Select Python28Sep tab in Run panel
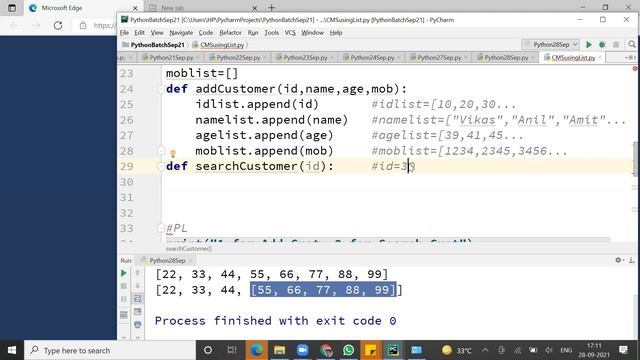The width and height of the screenshot is (640, 360). [167, 260]
